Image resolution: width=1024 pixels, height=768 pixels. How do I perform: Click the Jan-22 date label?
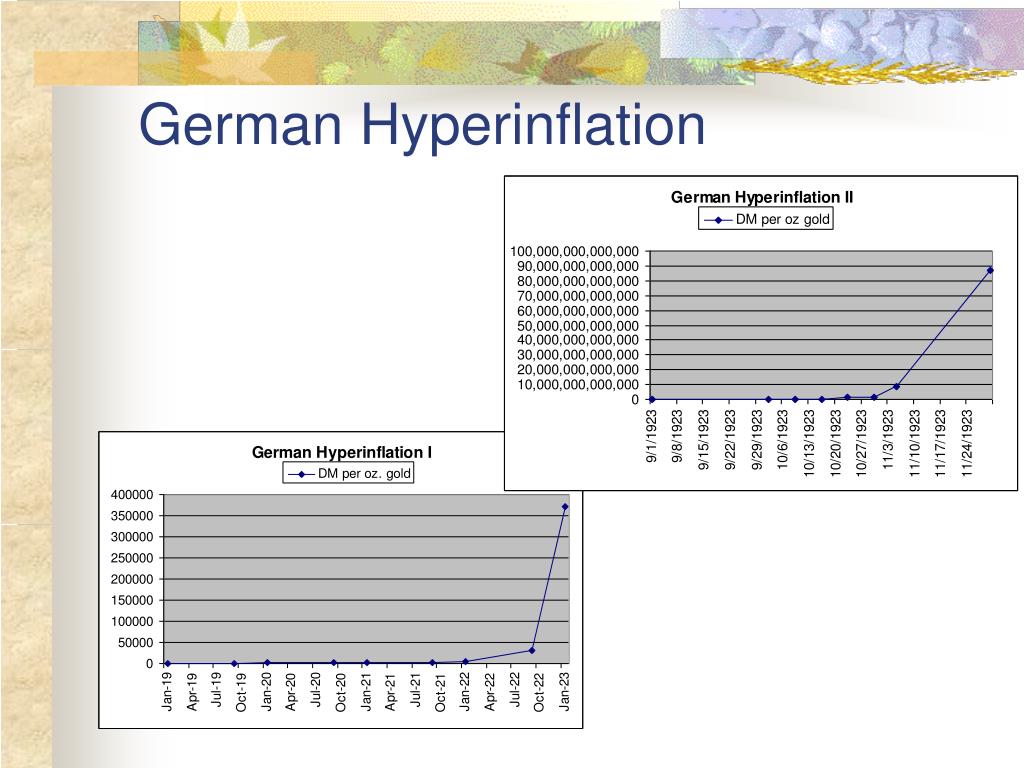pos(464,692)
